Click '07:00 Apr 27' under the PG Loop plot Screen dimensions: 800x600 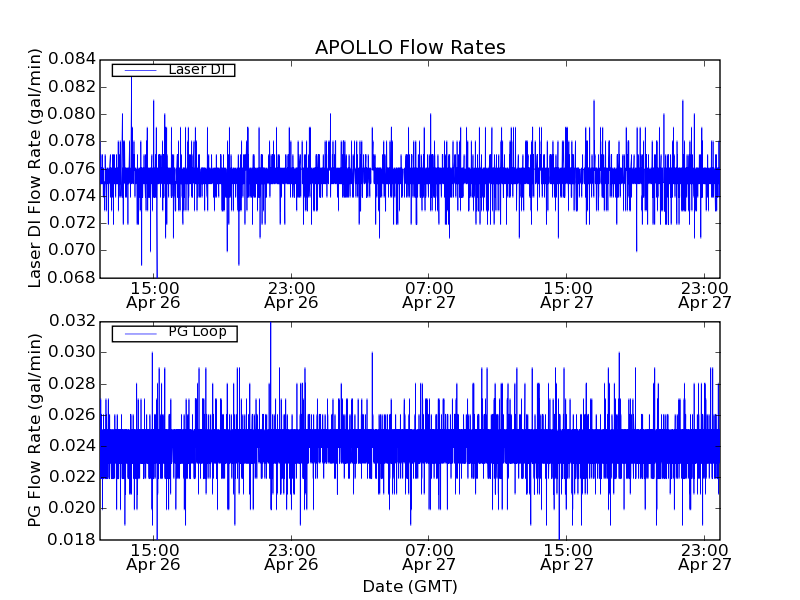tap(429, 558)
